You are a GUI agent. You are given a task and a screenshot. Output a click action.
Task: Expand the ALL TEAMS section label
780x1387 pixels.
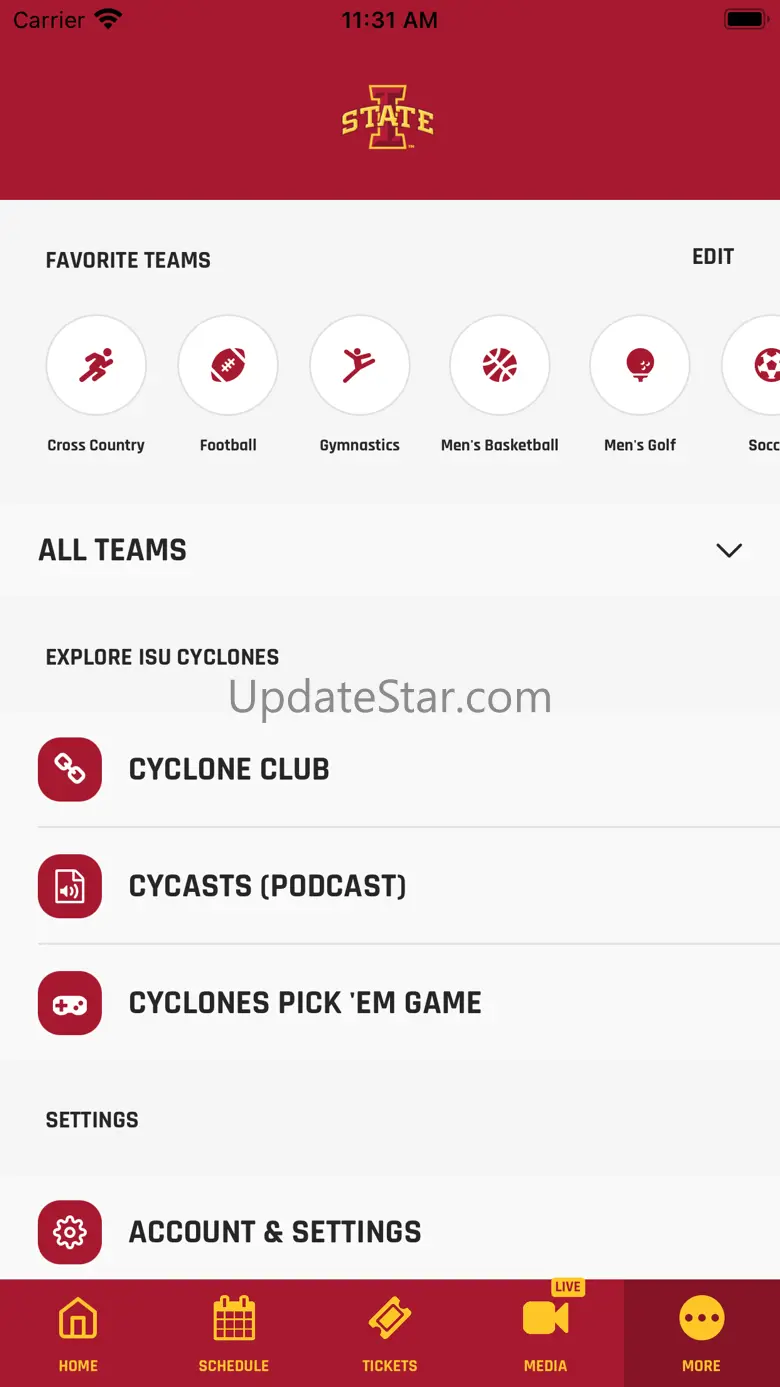click(x=112, y=550)
